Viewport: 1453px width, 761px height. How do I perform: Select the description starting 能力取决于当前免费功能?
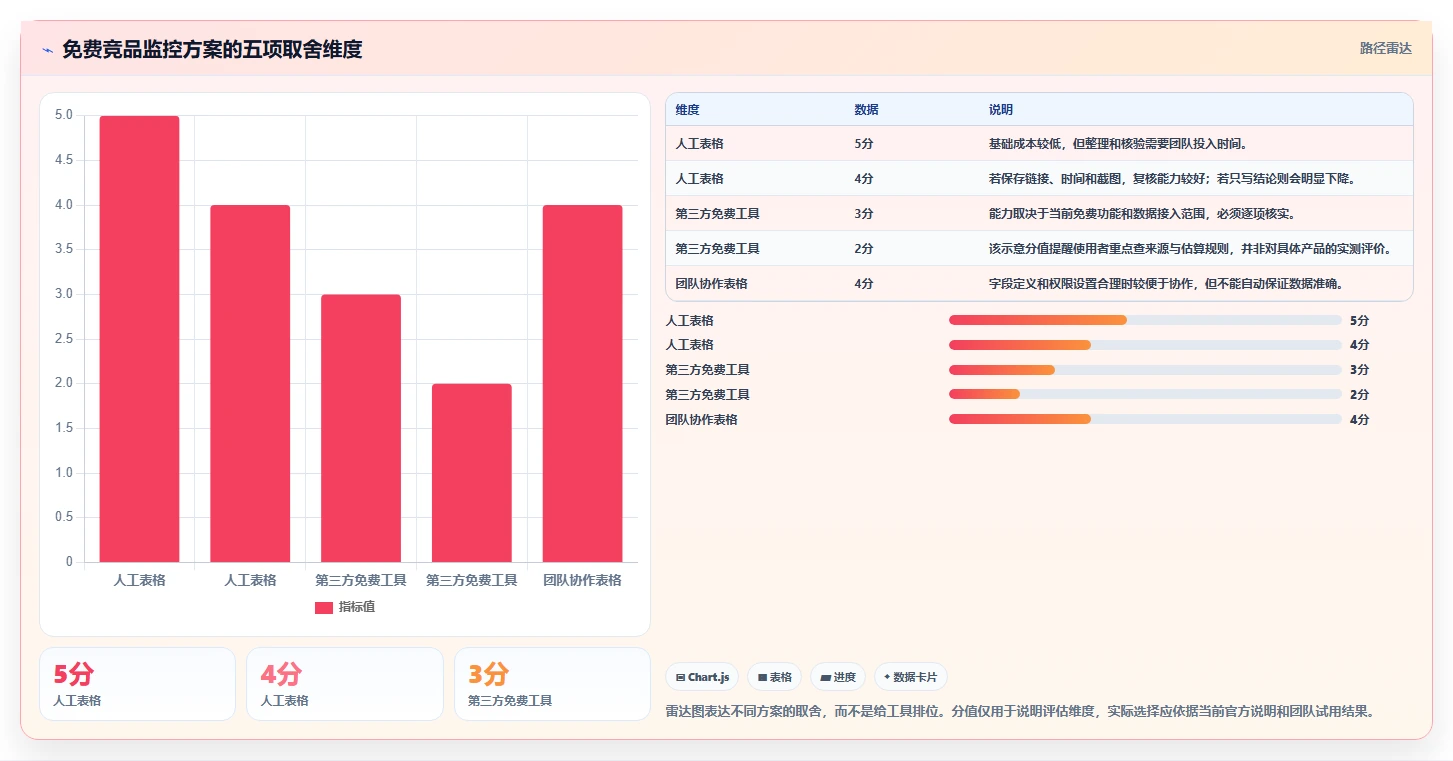pyautogui.click(x=1142, y=214)
